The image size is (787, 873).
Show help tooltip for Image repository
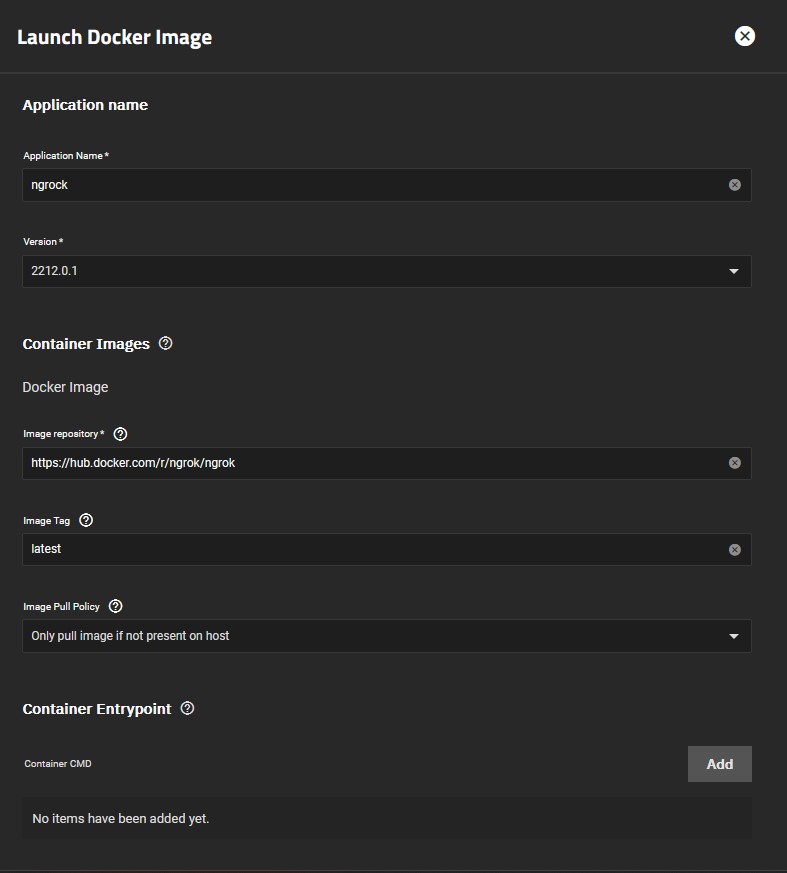click(120, 434)
